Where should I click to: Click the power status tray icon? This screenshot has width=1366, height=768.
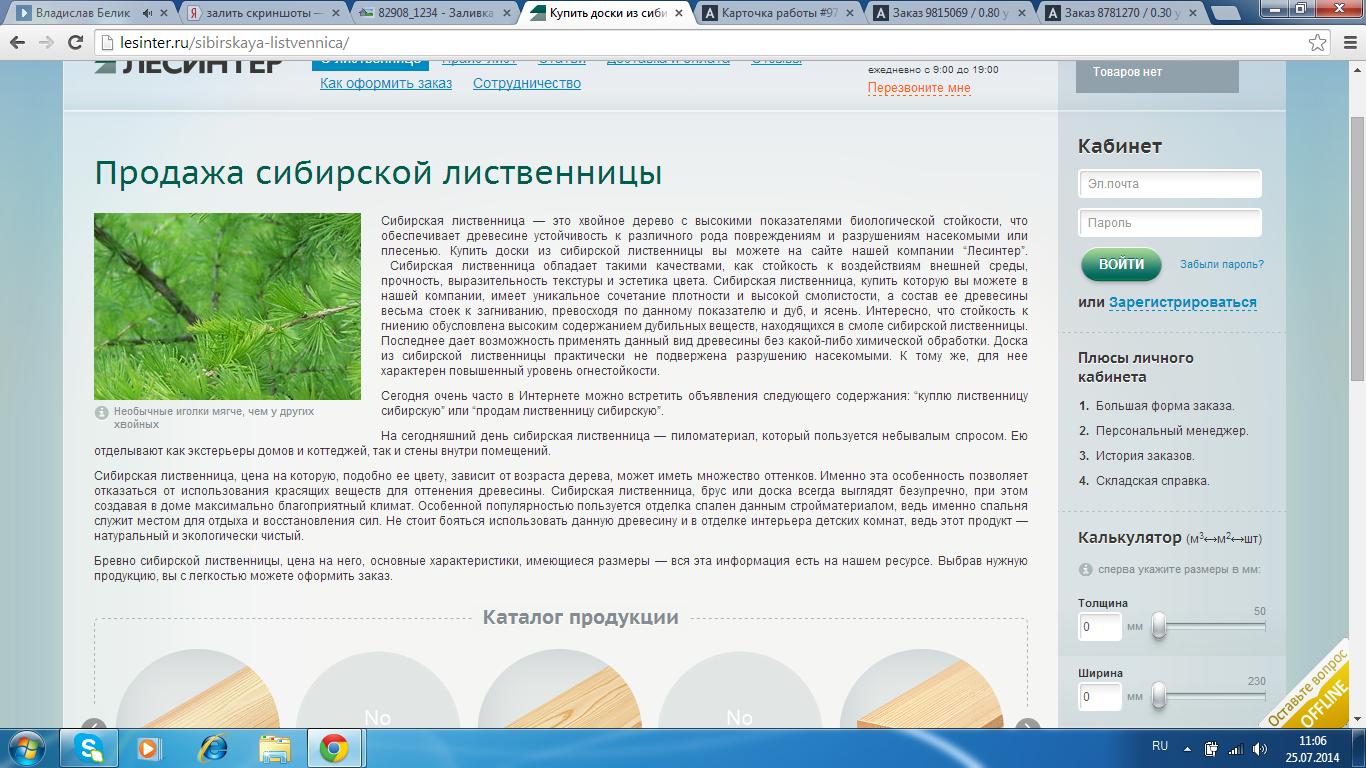click(1211, 748)
